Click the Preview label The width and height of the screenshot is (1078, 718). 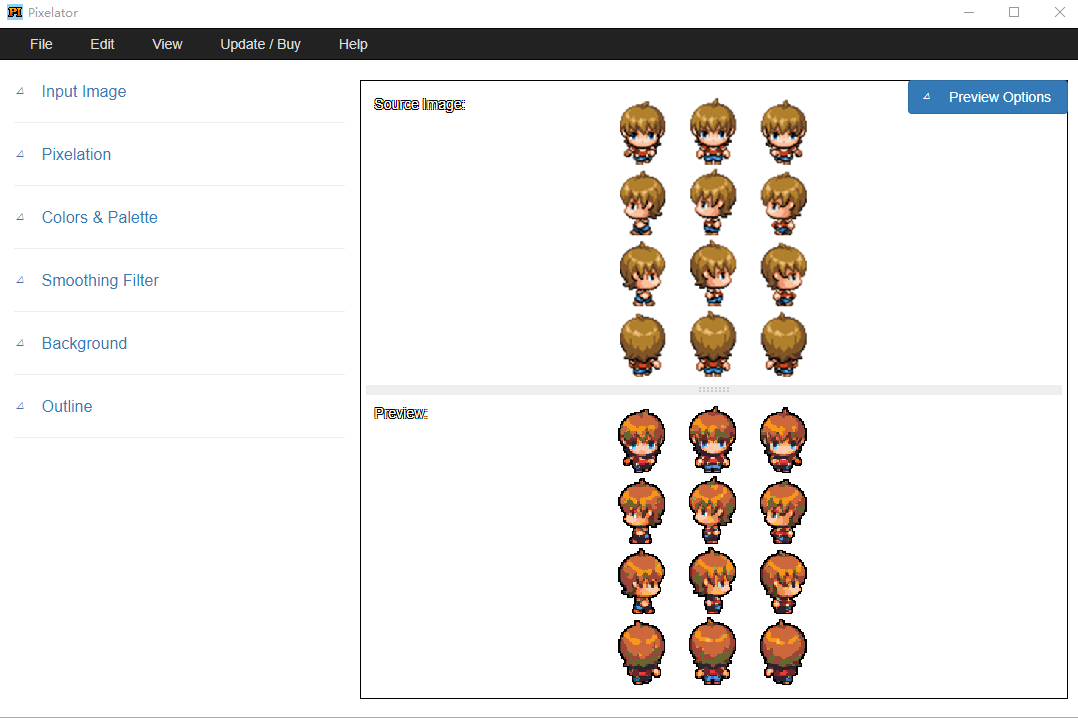coord(401,413)
